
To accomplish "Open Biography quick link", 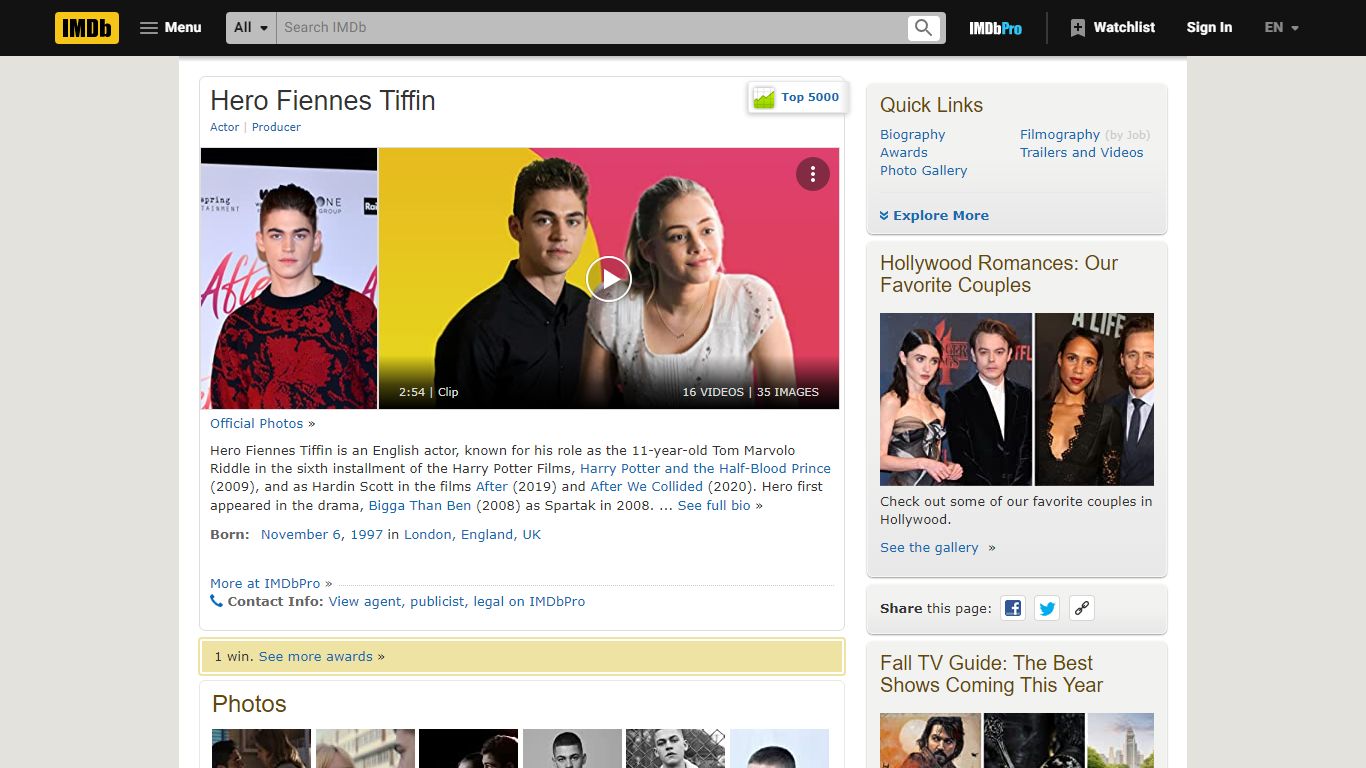I will [912, 135].
